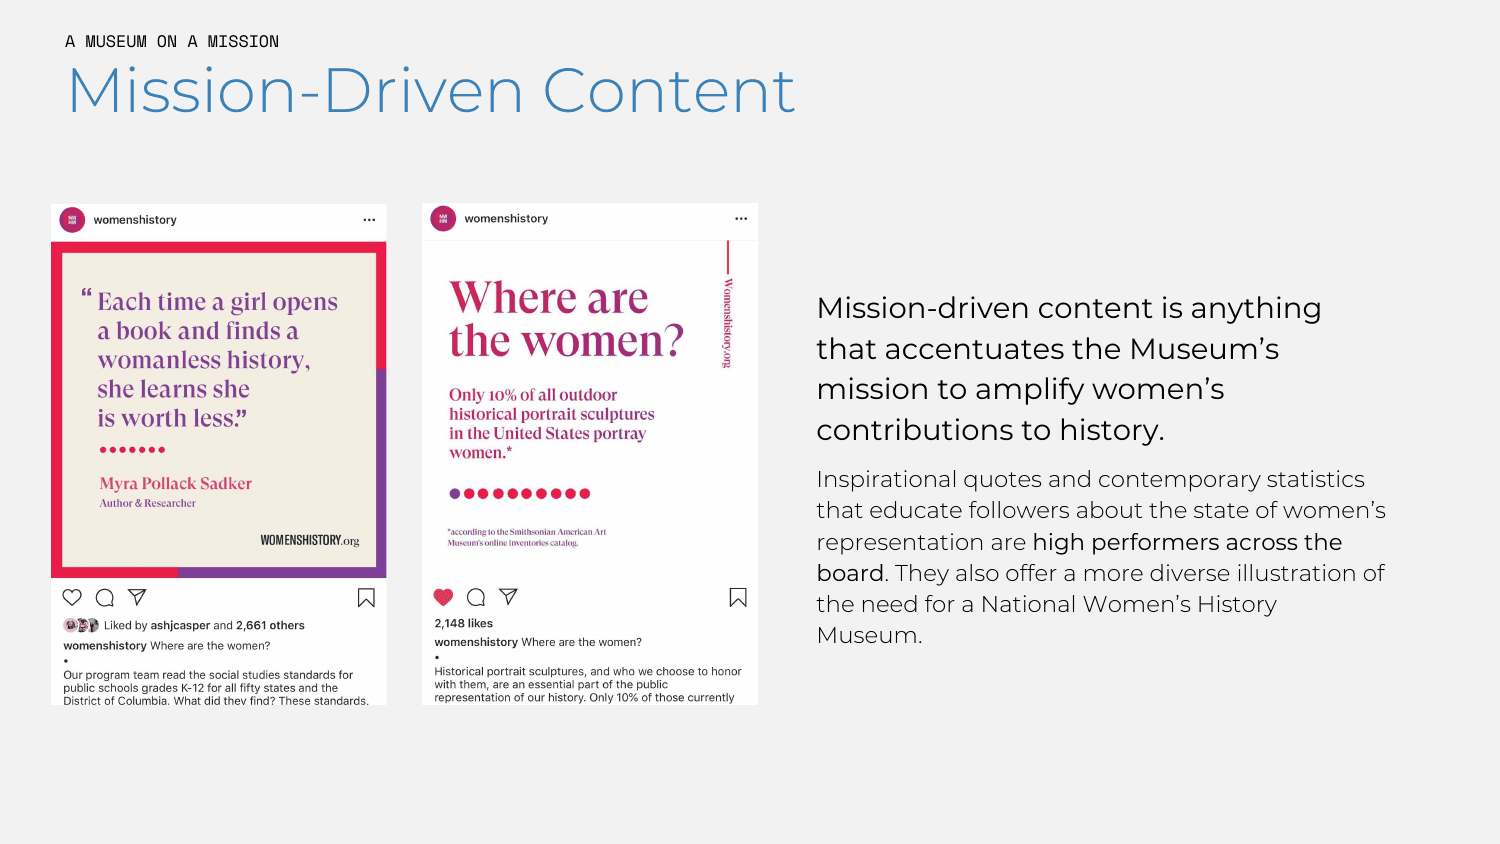1500x844 pixels.
Task: Click the share arrow icon under the sculptures post
Action: (509, 596)
